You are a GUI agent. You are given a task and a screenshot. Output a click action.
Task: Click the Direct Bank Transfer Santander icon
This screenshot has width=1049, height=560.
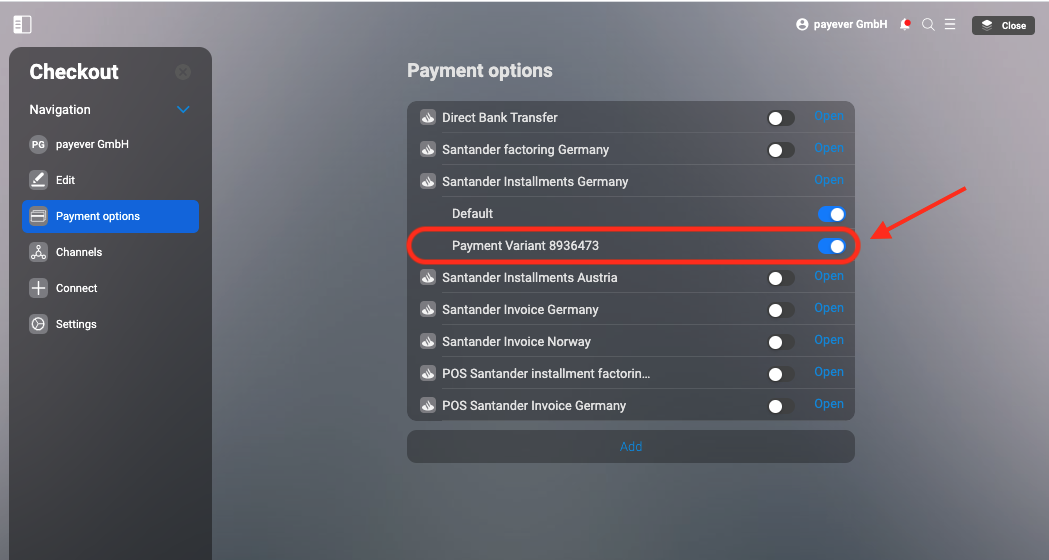428,118
